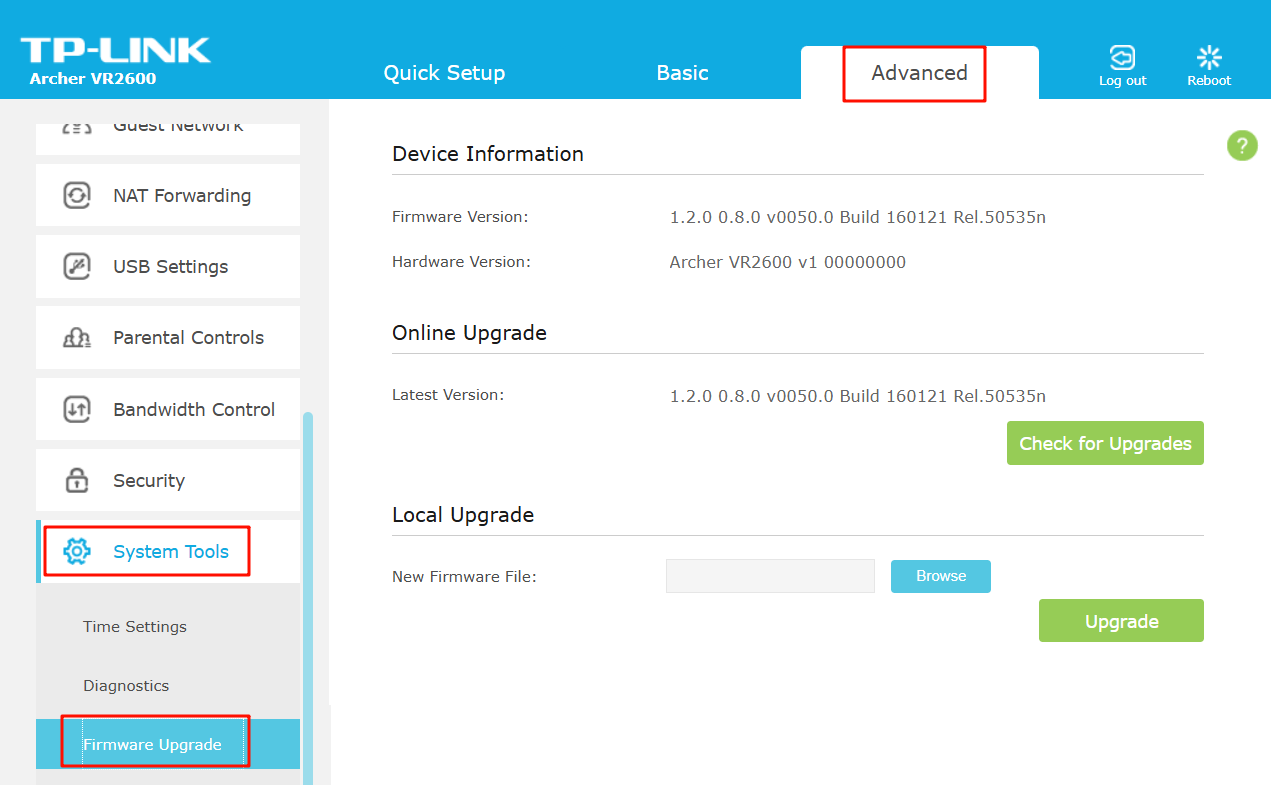The image size is (1271, 785).
Task: Click the Check for Upgrades button
Action: 1105,443
